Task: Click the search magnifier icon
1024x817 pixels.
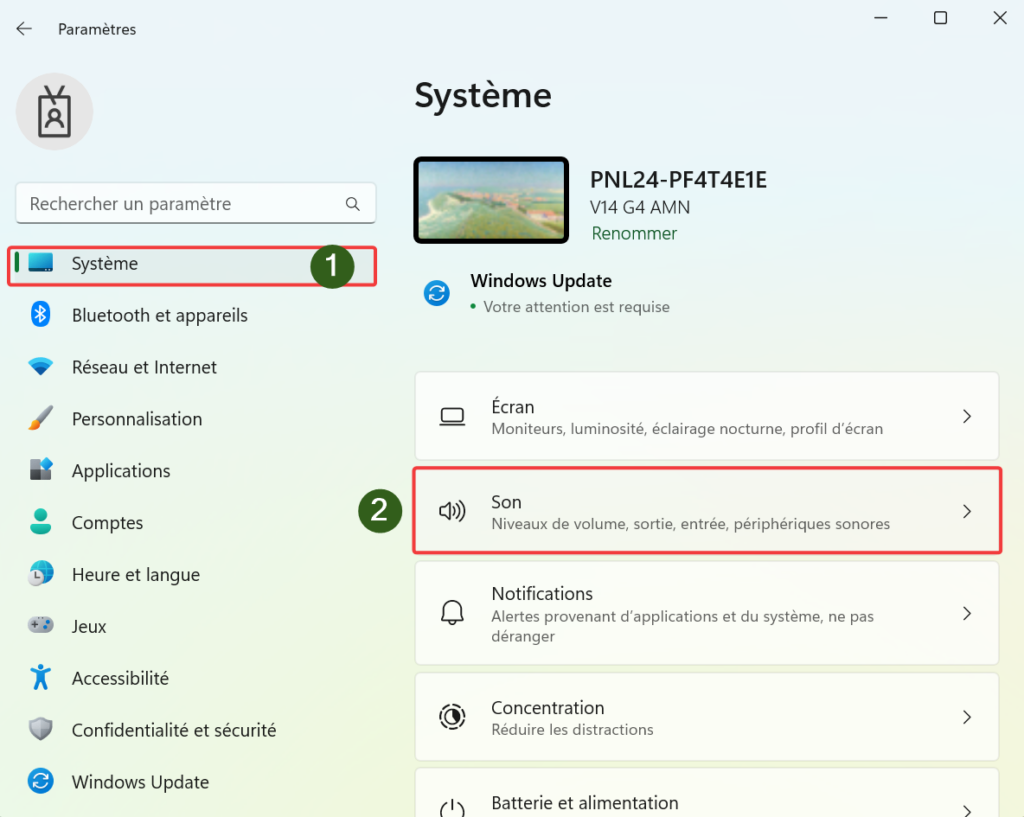Action: 353,204
